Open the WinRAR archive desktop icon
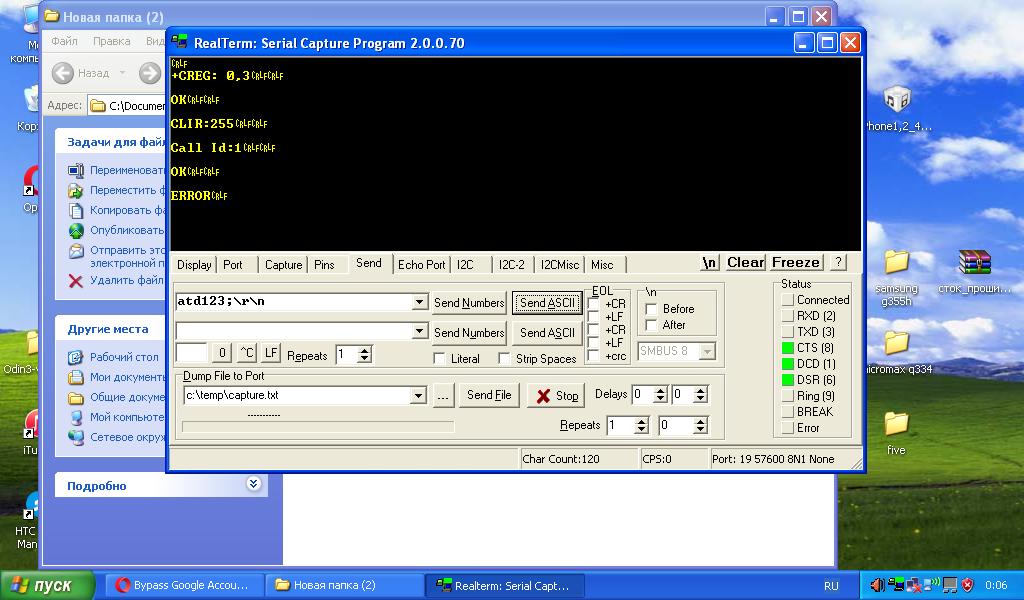1024x600 pixels. [973, 264]
